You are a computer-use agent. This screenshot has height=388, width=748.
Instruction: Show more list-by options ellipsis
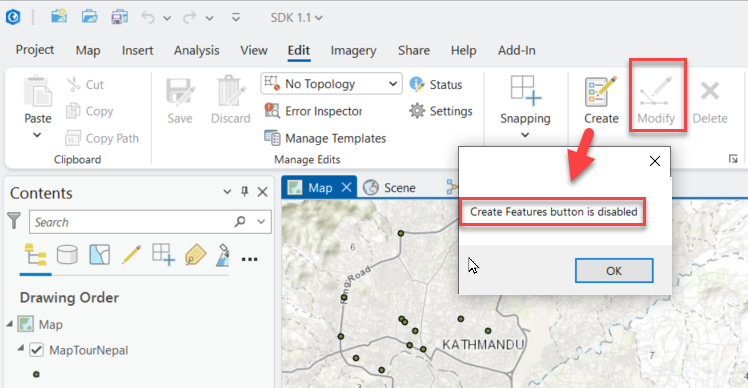point(249,259)
